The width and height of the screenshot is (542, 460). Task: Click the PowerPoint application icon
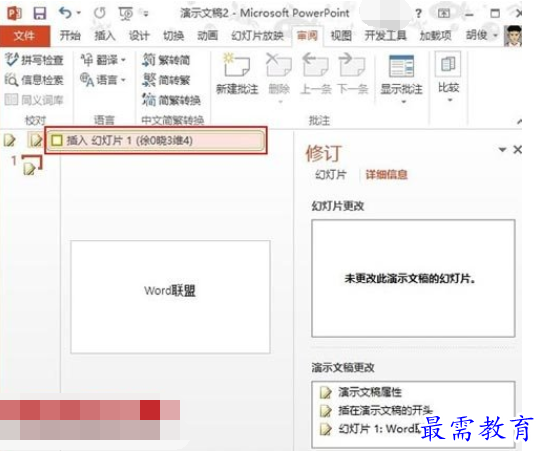pos(15,13)
